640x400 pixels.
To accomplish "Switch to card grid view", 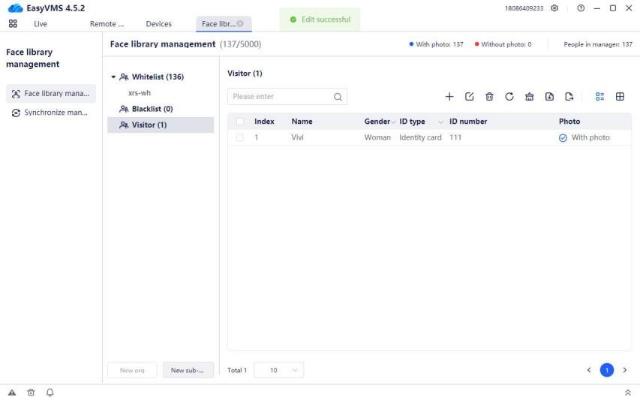I will (620, 97).
